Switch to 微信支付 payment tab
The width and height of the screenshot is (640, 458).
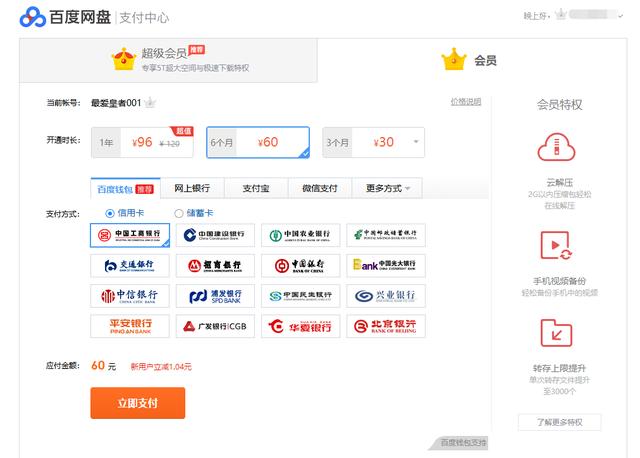point(320,188)
